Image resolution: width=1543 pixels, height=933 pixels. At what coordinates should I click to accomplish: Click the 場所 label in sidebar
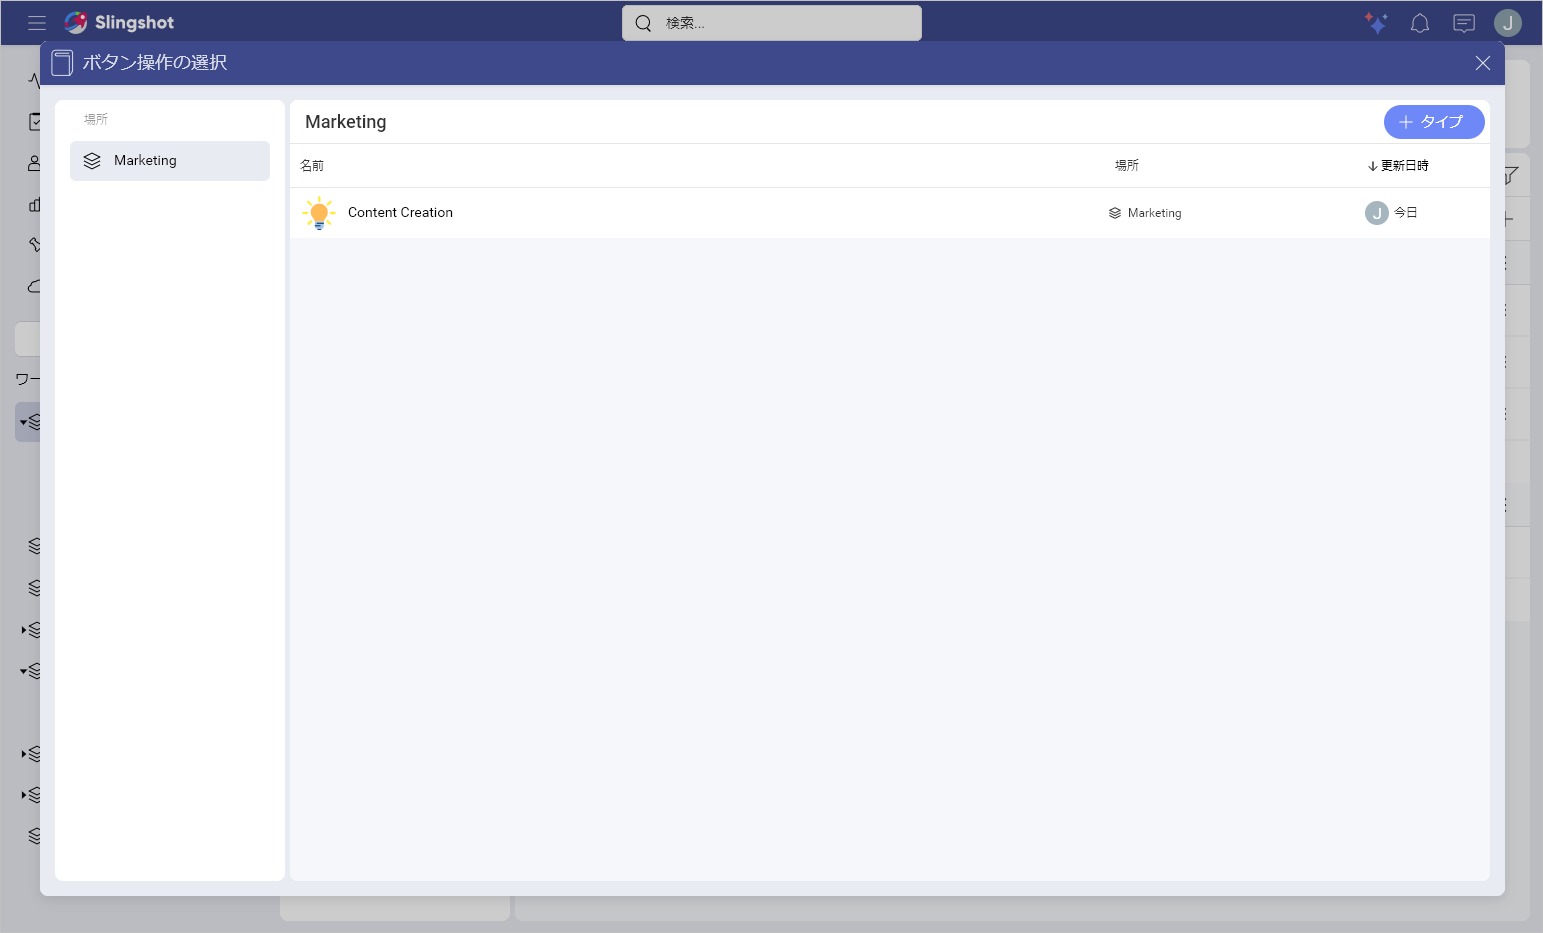(x=96, y=119)
